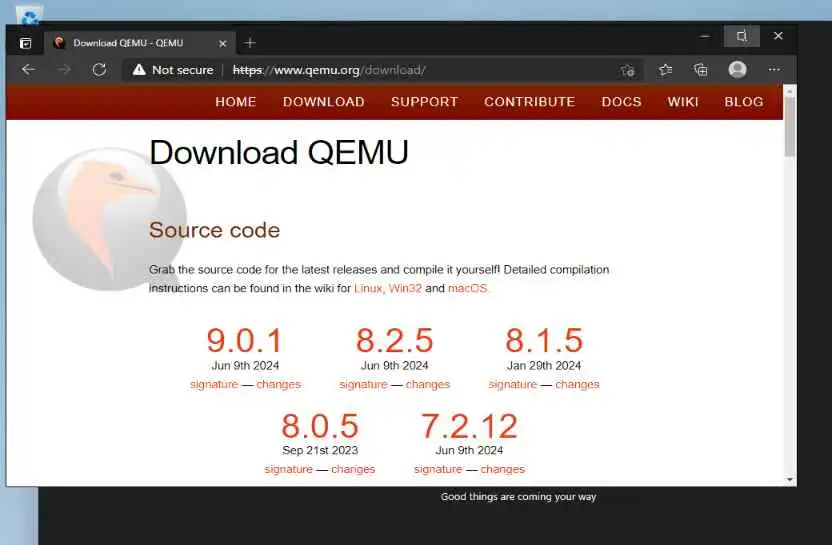Restore down the browser window
This screenshot has width=832, height=545.
pyautogui.click(x=741, y=36)
